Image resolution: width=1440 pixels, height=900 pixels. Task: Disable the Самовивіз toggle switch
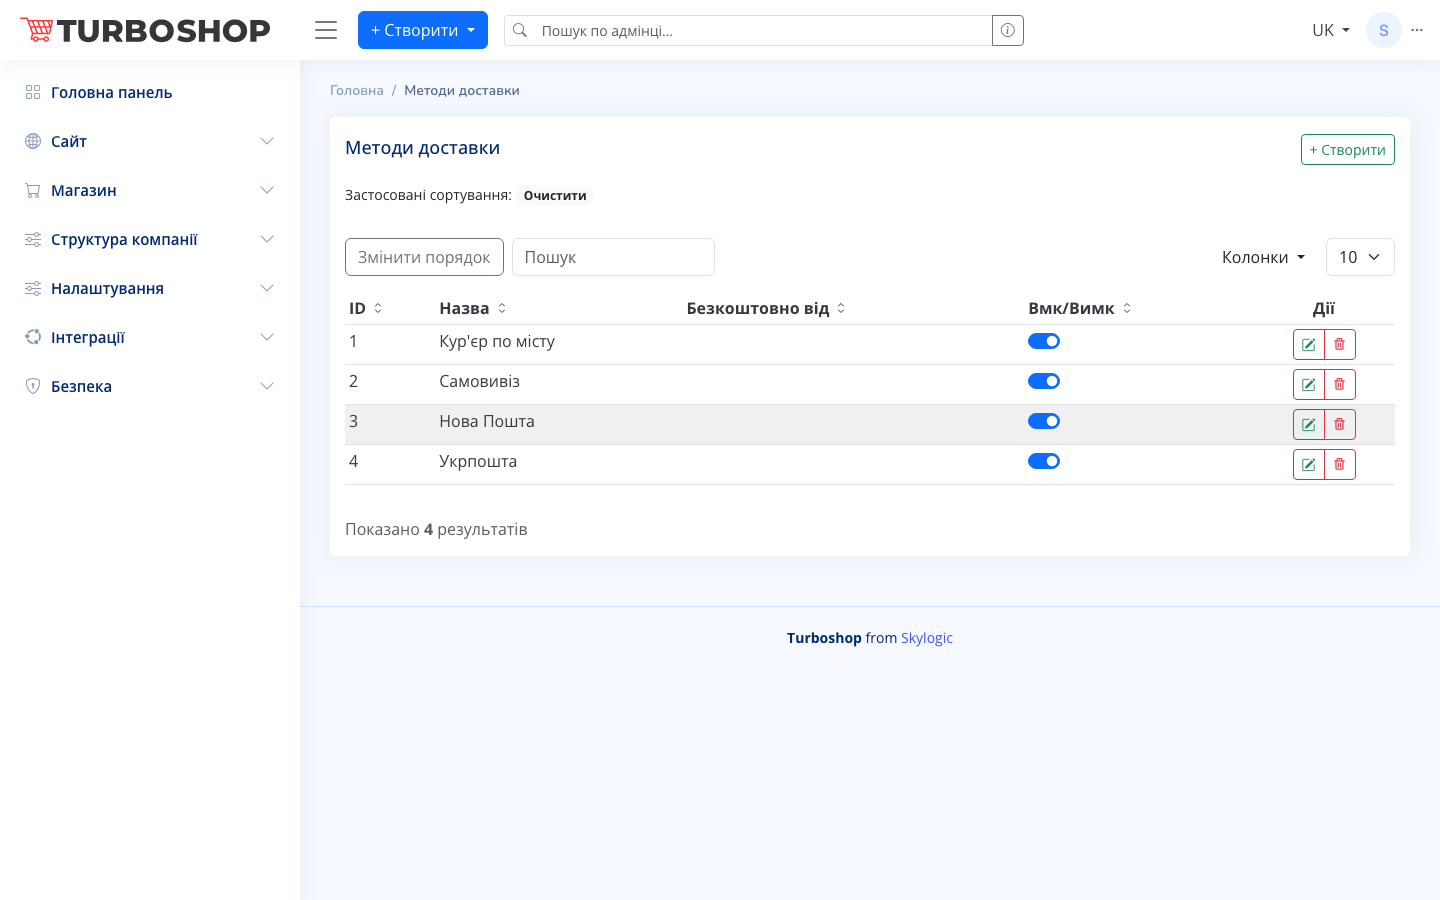coord(1044,381)
